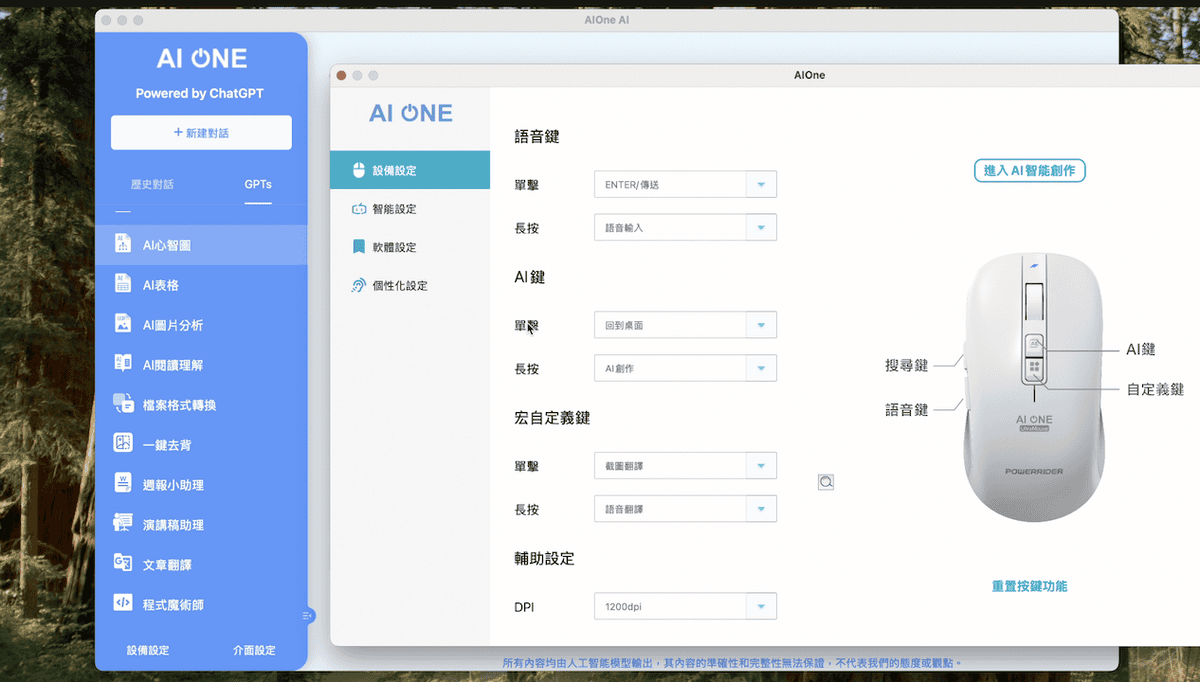Click the 新建對話 button
Screen dimensions: 1200x682
(201, 132)
